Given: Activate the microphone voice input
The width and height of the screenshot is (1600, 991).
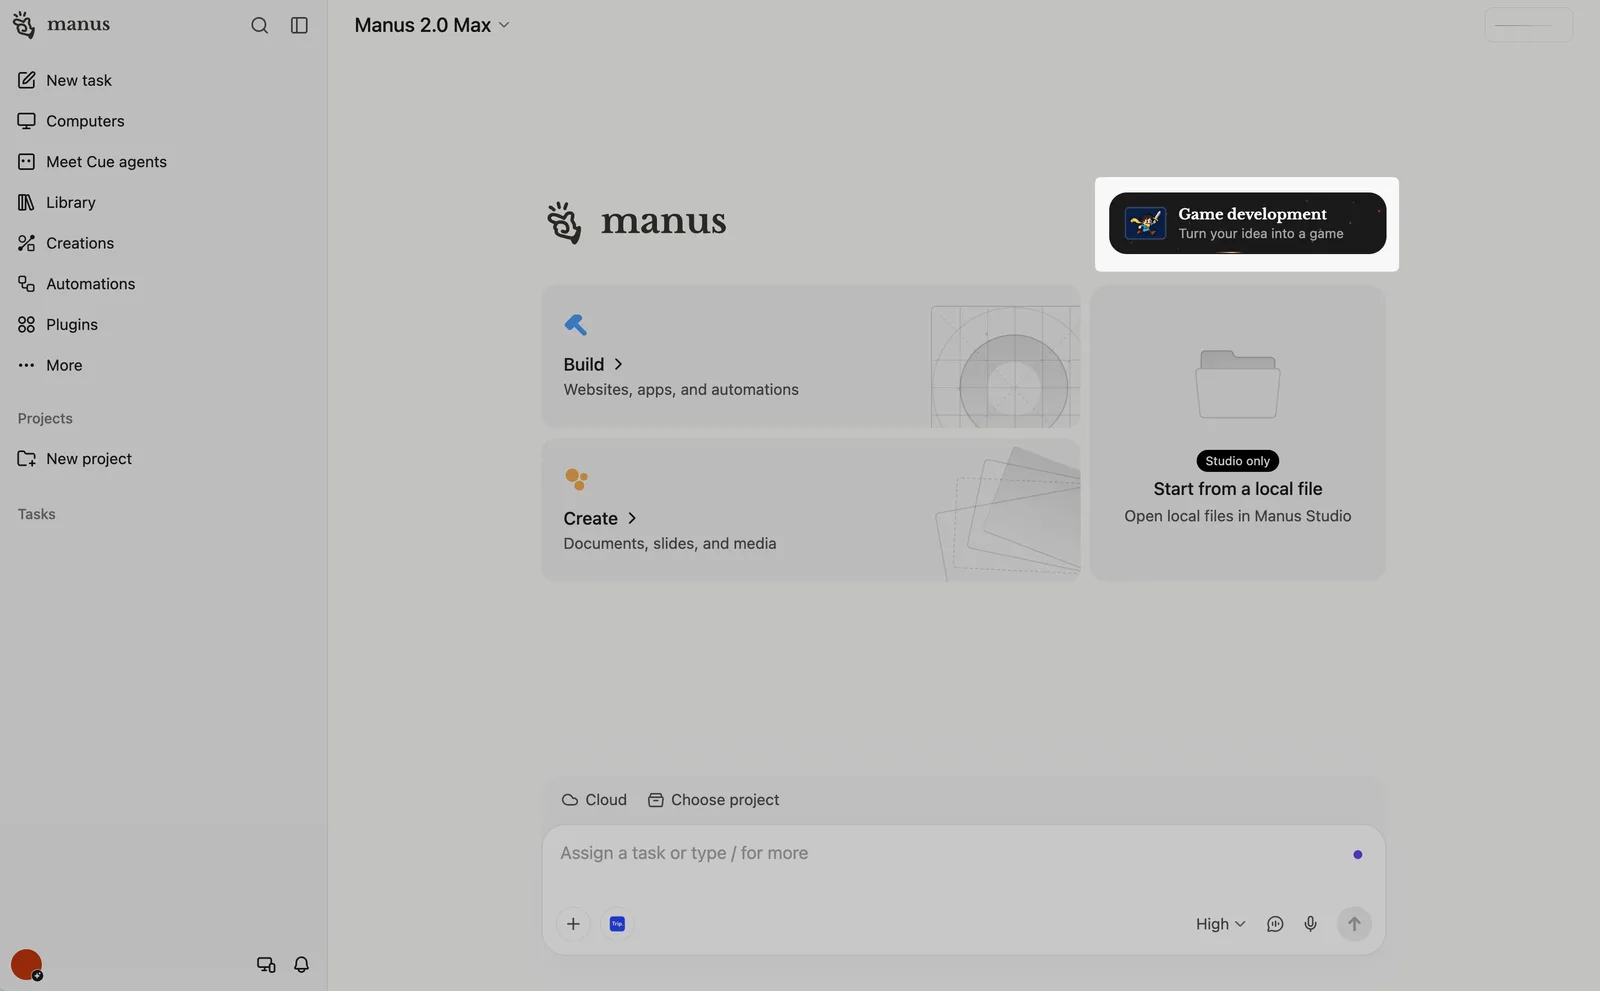Looking at the screenshot, I should click(x=1310, y=924).
